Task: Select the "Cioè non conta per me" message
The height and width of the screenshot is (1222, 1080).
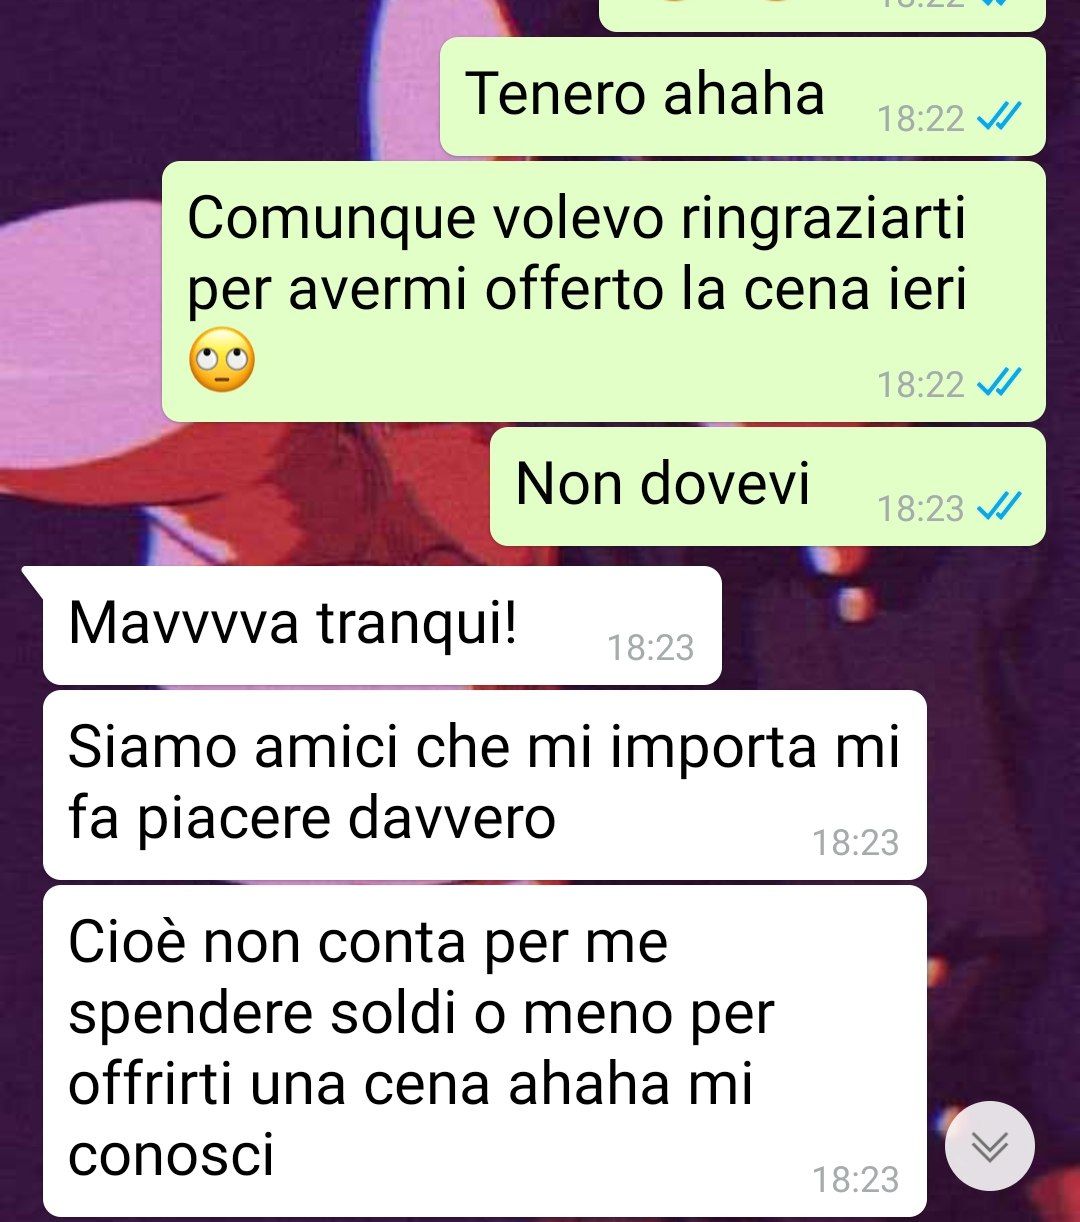Action: (x=485, y=1050)
